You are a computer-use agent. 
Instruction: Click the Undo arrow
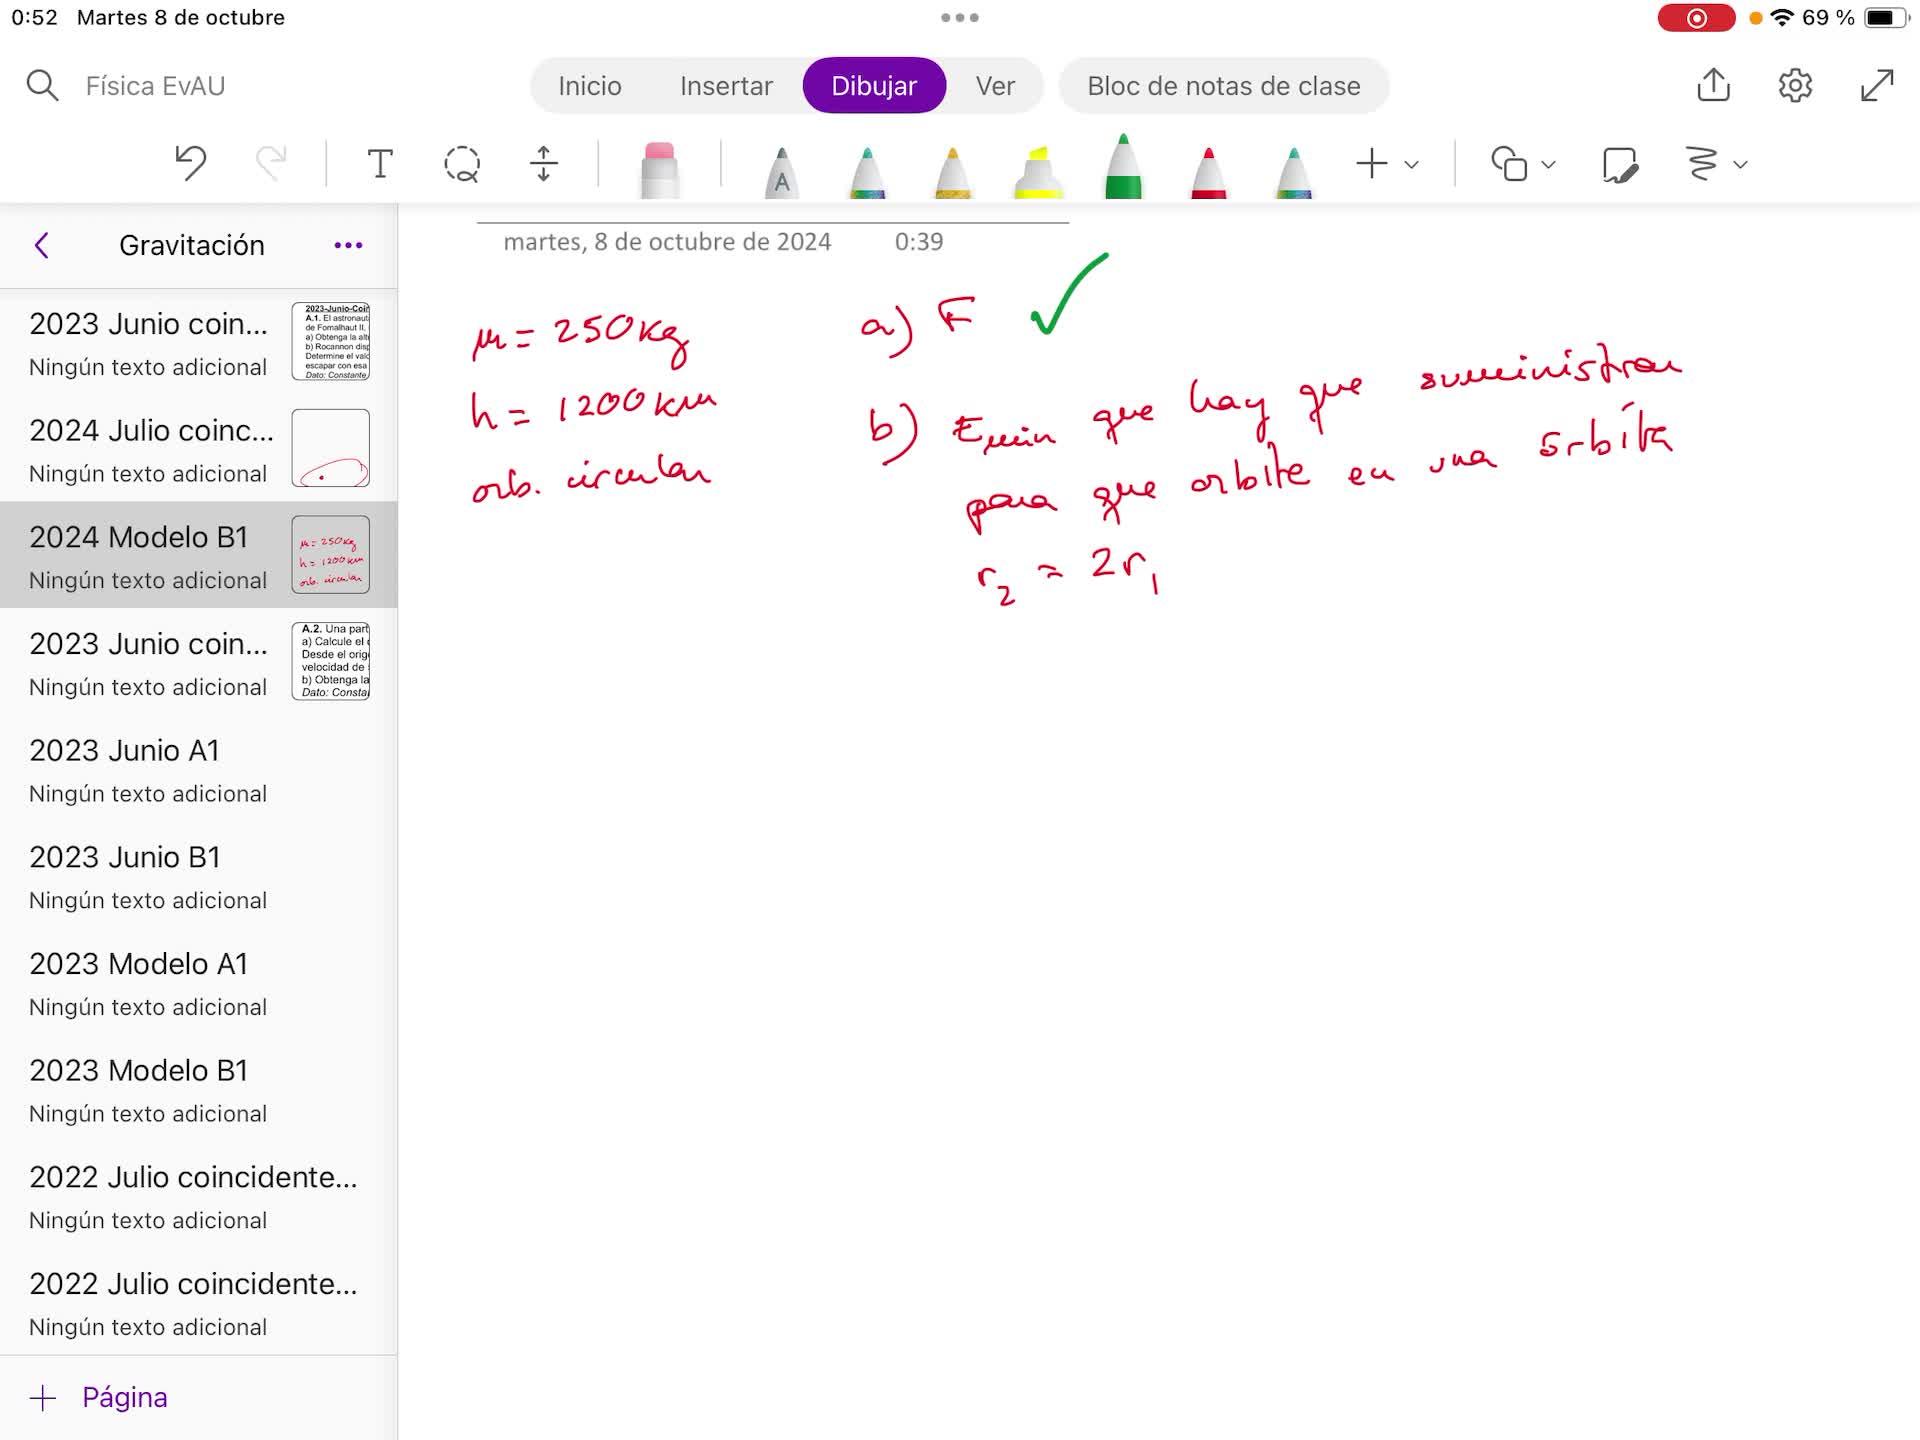pos(190,163)
